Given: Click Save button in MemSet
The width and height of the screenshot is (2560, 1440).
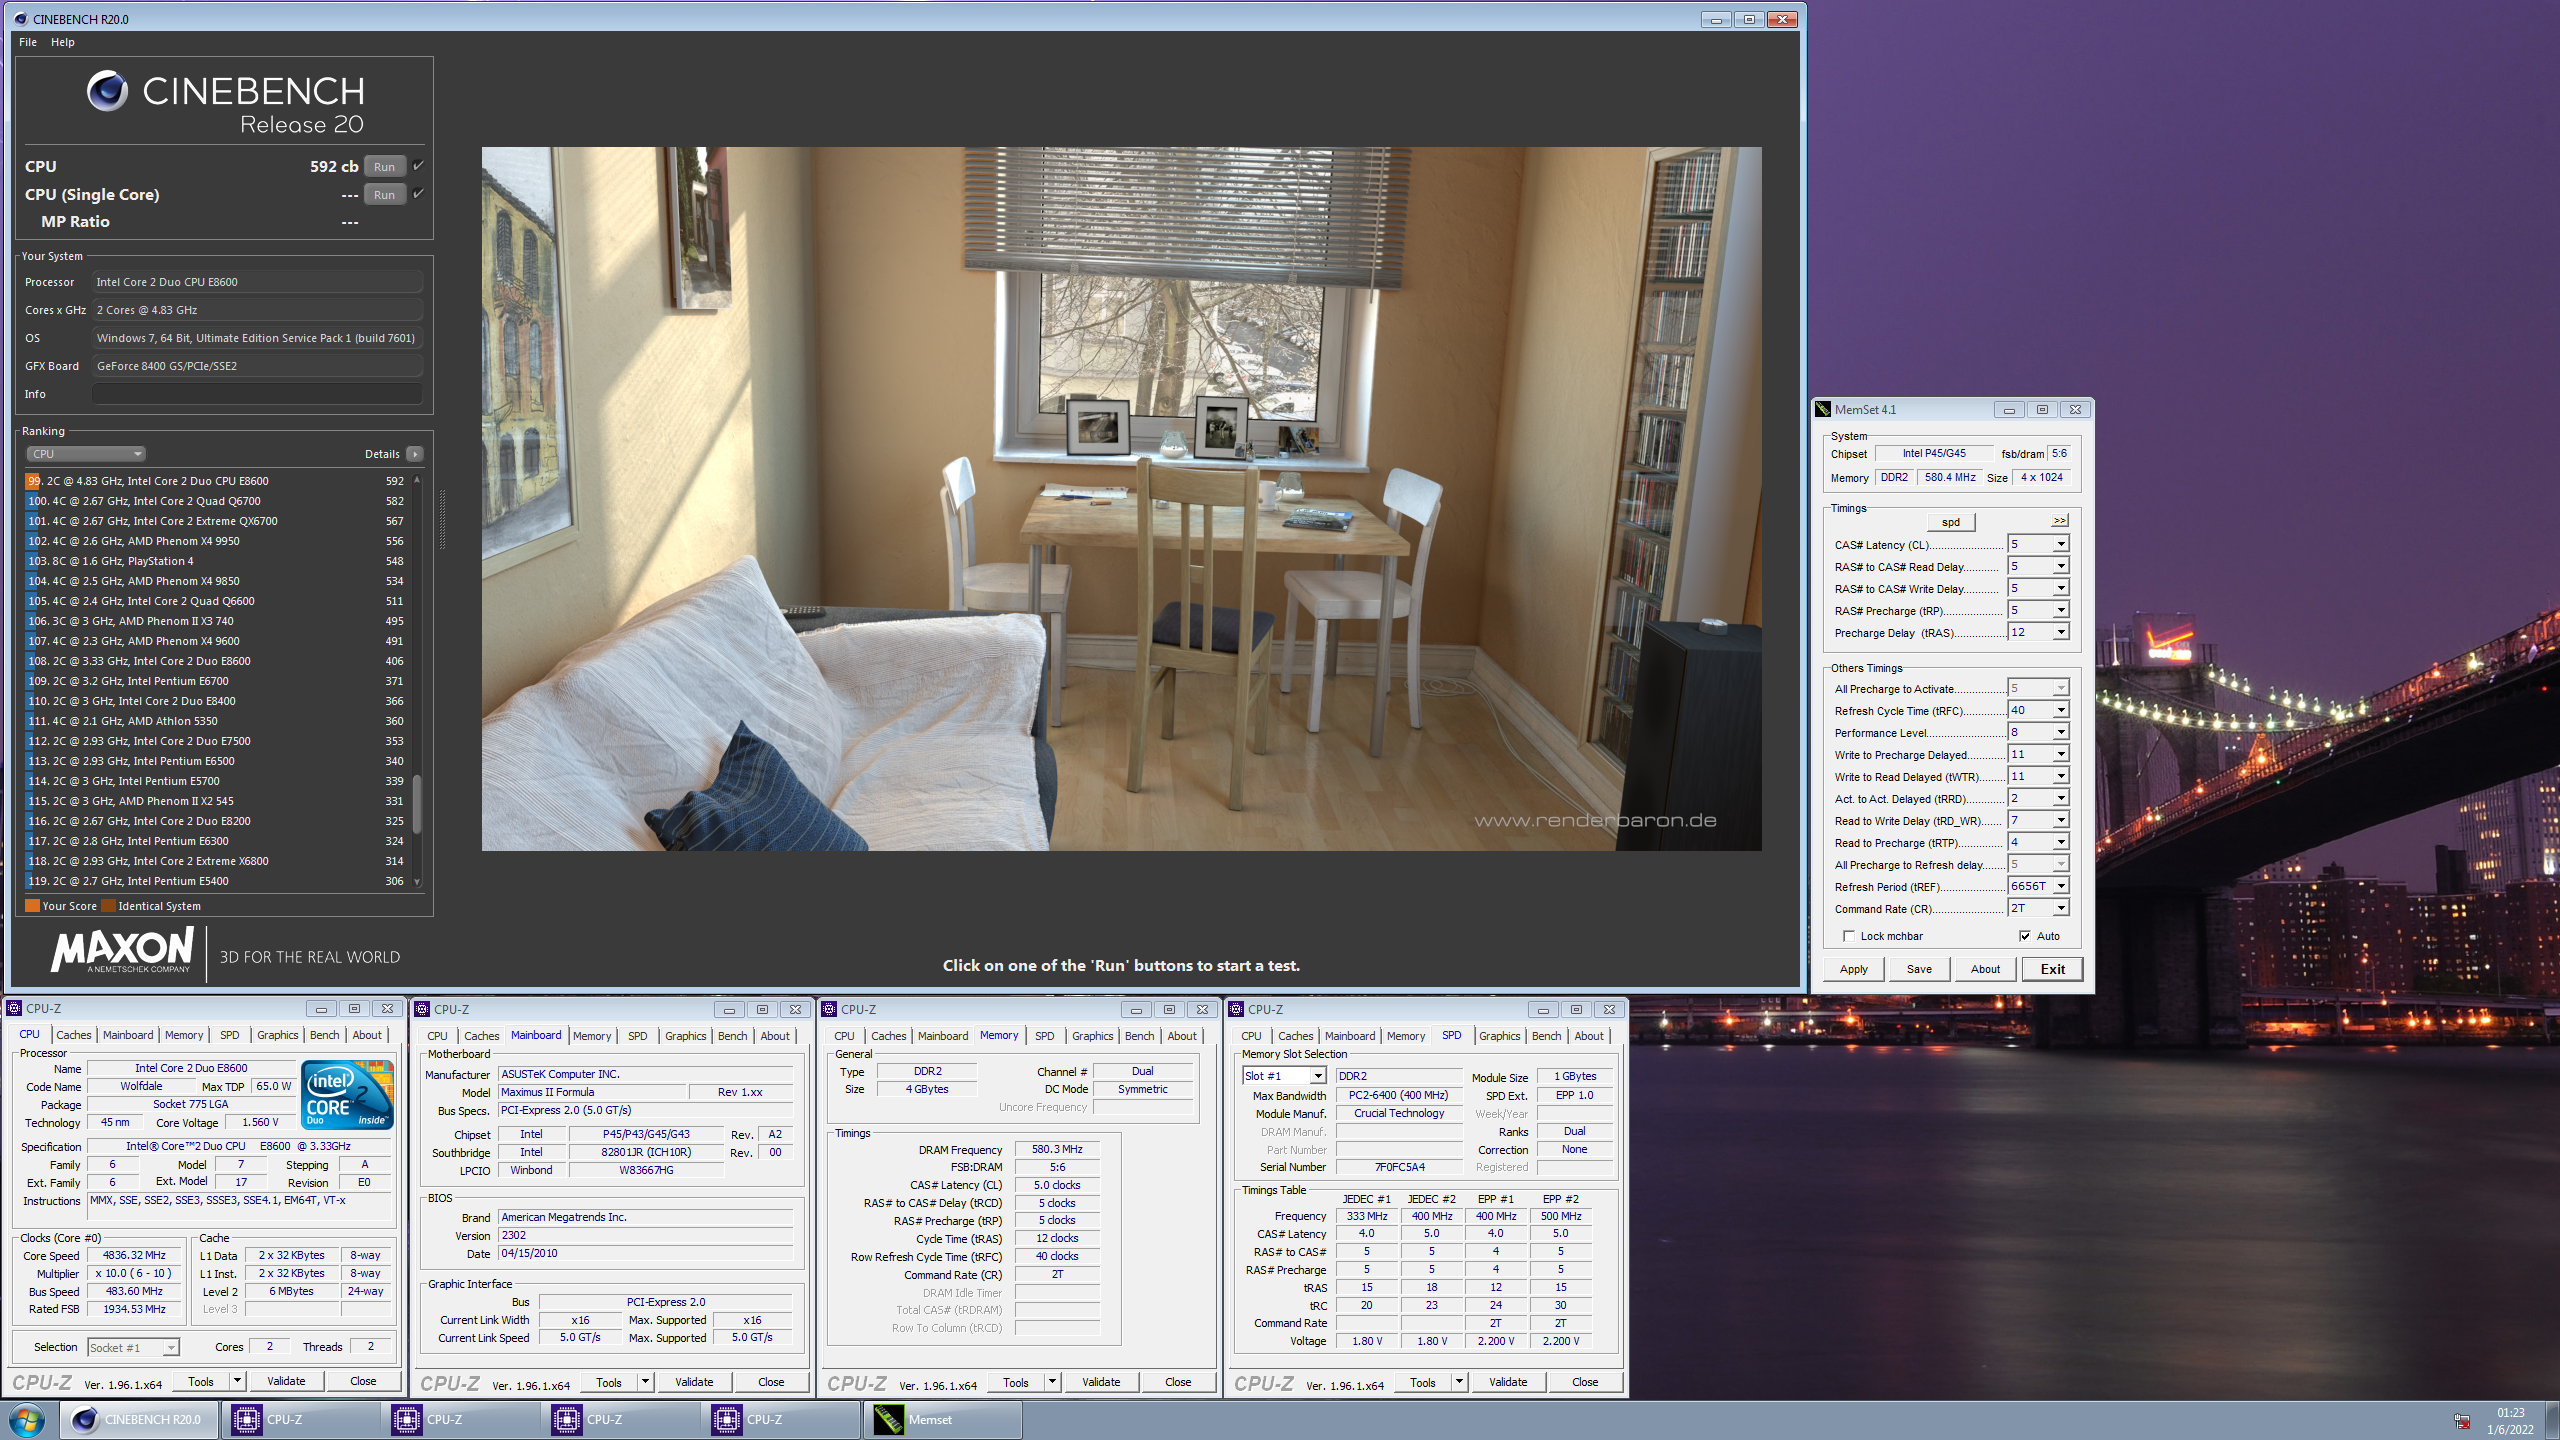Looking at the screenshot, I should pos(1919,970).
